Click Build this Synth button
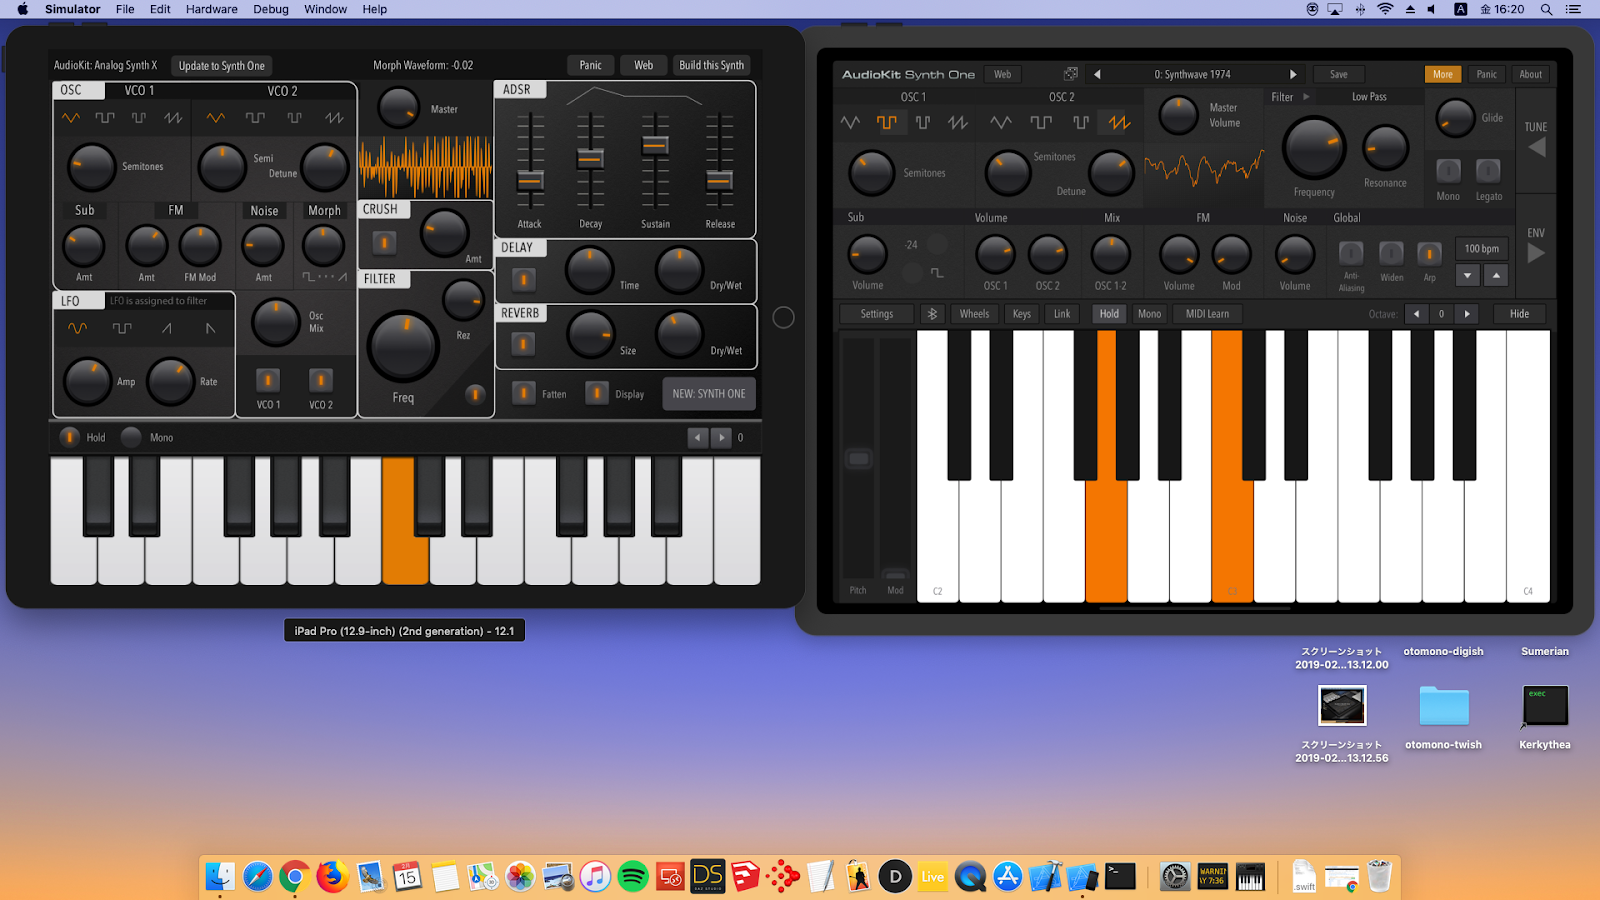The height and width of the screenshot is (900, 1600). (711, 65)
